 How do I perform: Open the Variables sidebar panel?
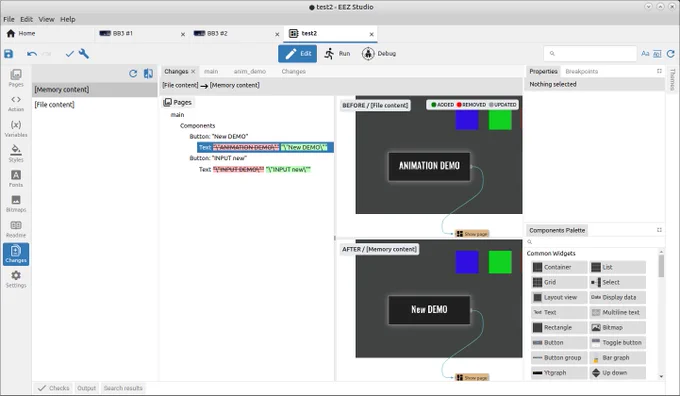click(16, 128)
